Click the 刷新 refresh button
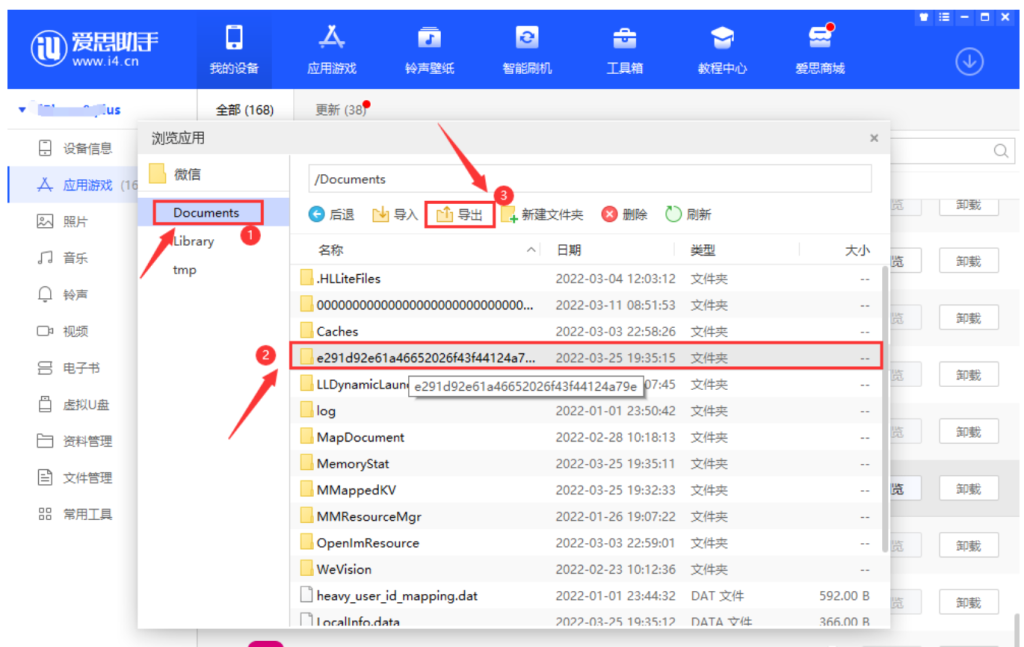The width and height of the screenshot is (1024, 647). [688, 215]
